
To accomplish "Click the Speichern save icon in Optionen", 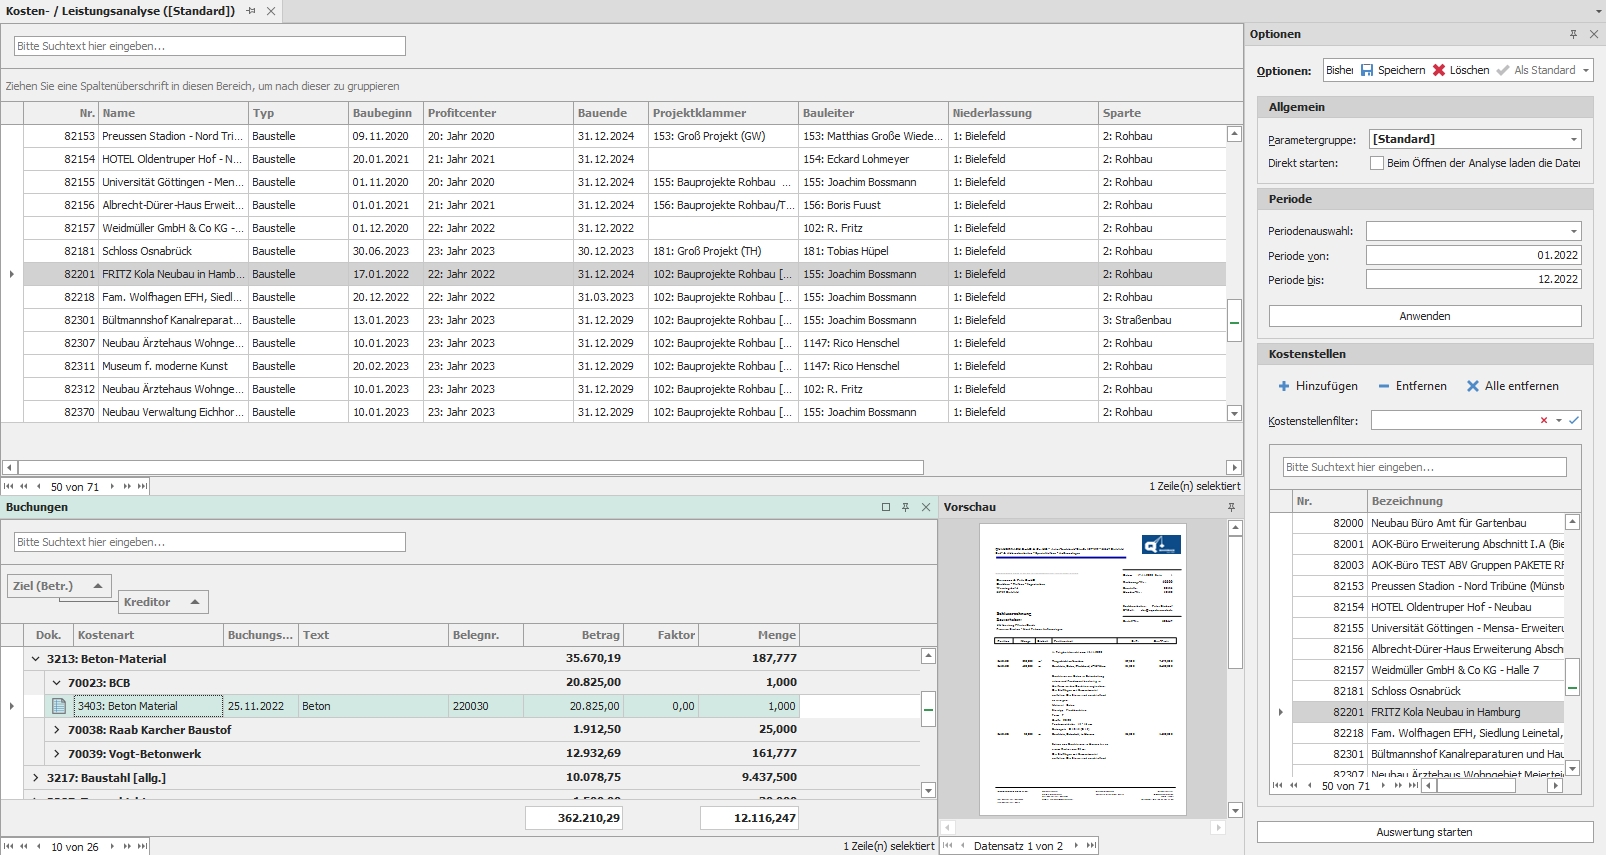I will pos(1367,70).
